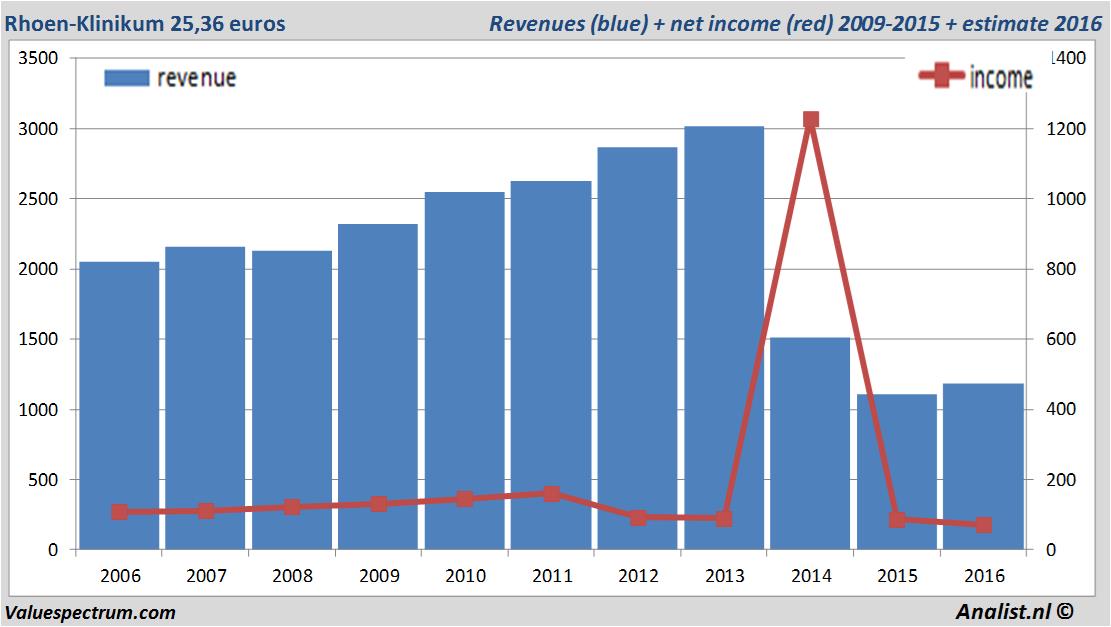Select the 2007 revenue bar
Viewport: 1111px width, 627px height.
(x=205, y=398)
